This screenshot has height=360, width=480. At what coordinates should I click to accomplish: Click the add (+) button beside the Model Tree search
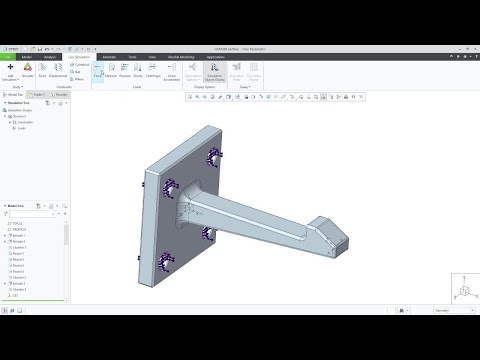click(x=65, y=214)
